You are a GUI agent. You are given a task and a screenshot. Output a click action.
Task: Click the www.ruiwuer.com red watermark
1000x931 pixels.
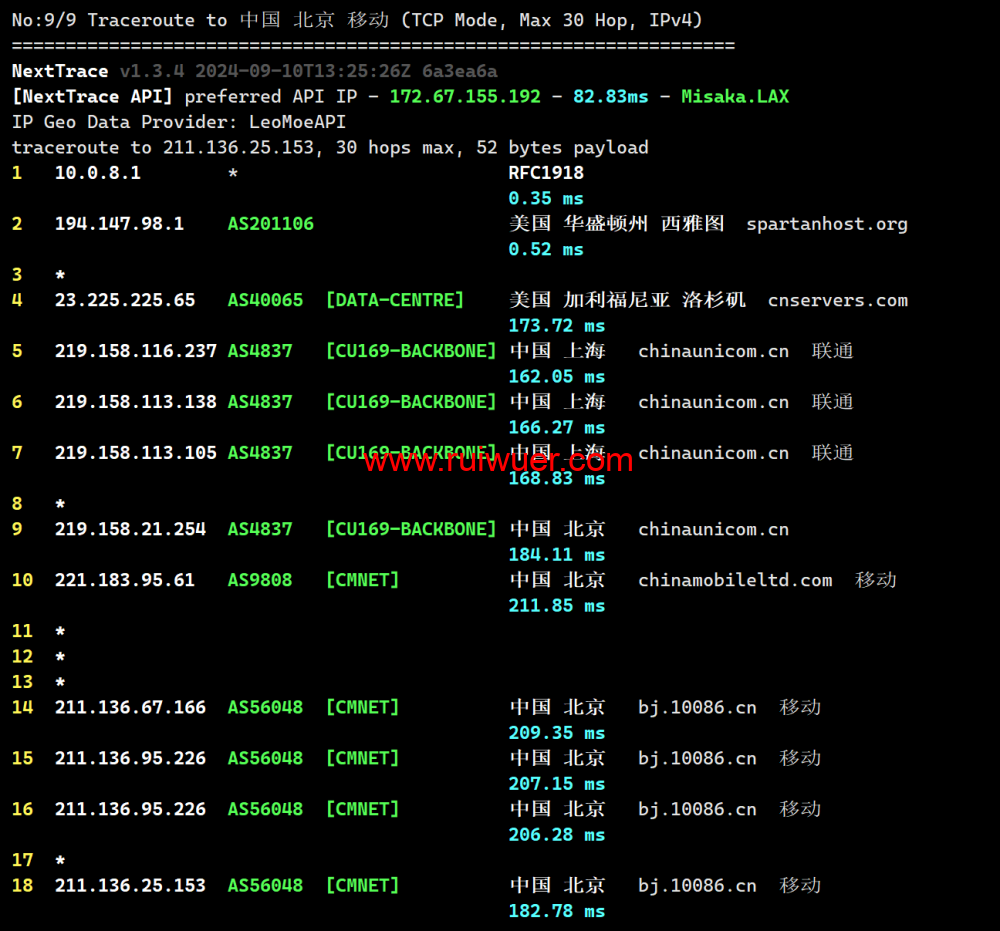pos(498,461)
